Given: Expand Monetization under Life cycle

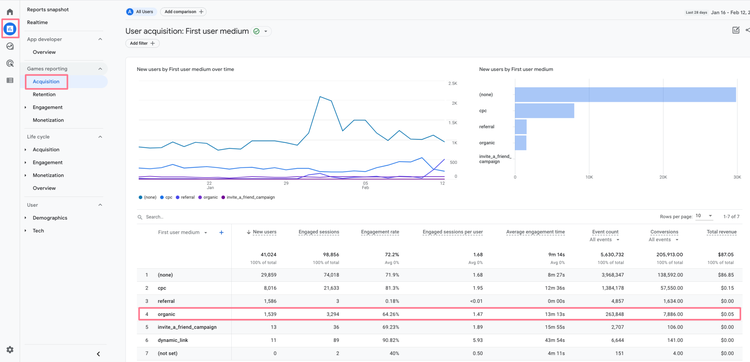Looking at the screenshot, I should tap(26, 176).
